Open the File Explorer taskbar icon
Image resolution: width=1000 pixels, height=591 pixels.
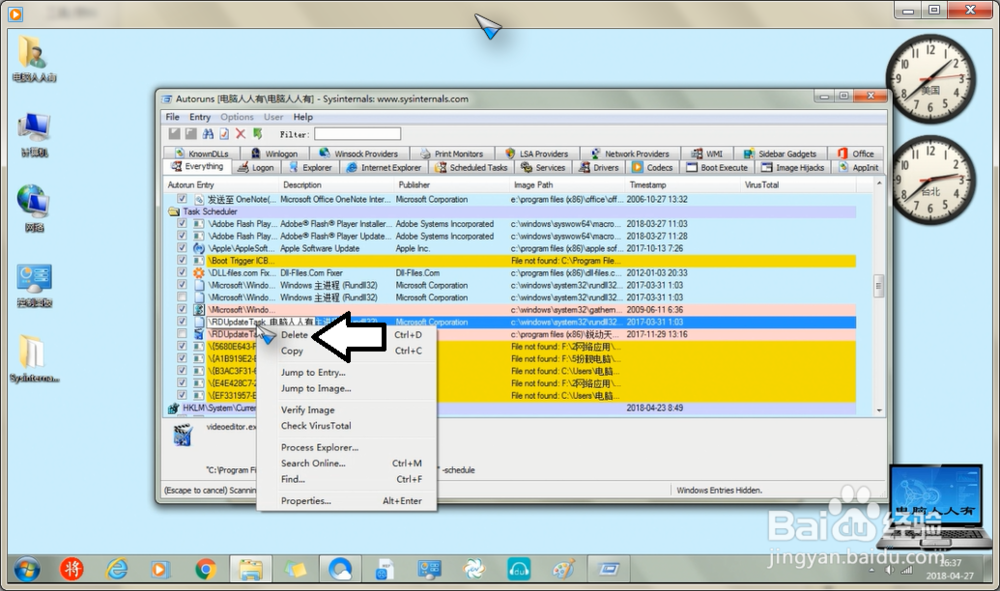click(x=251, y=569)
